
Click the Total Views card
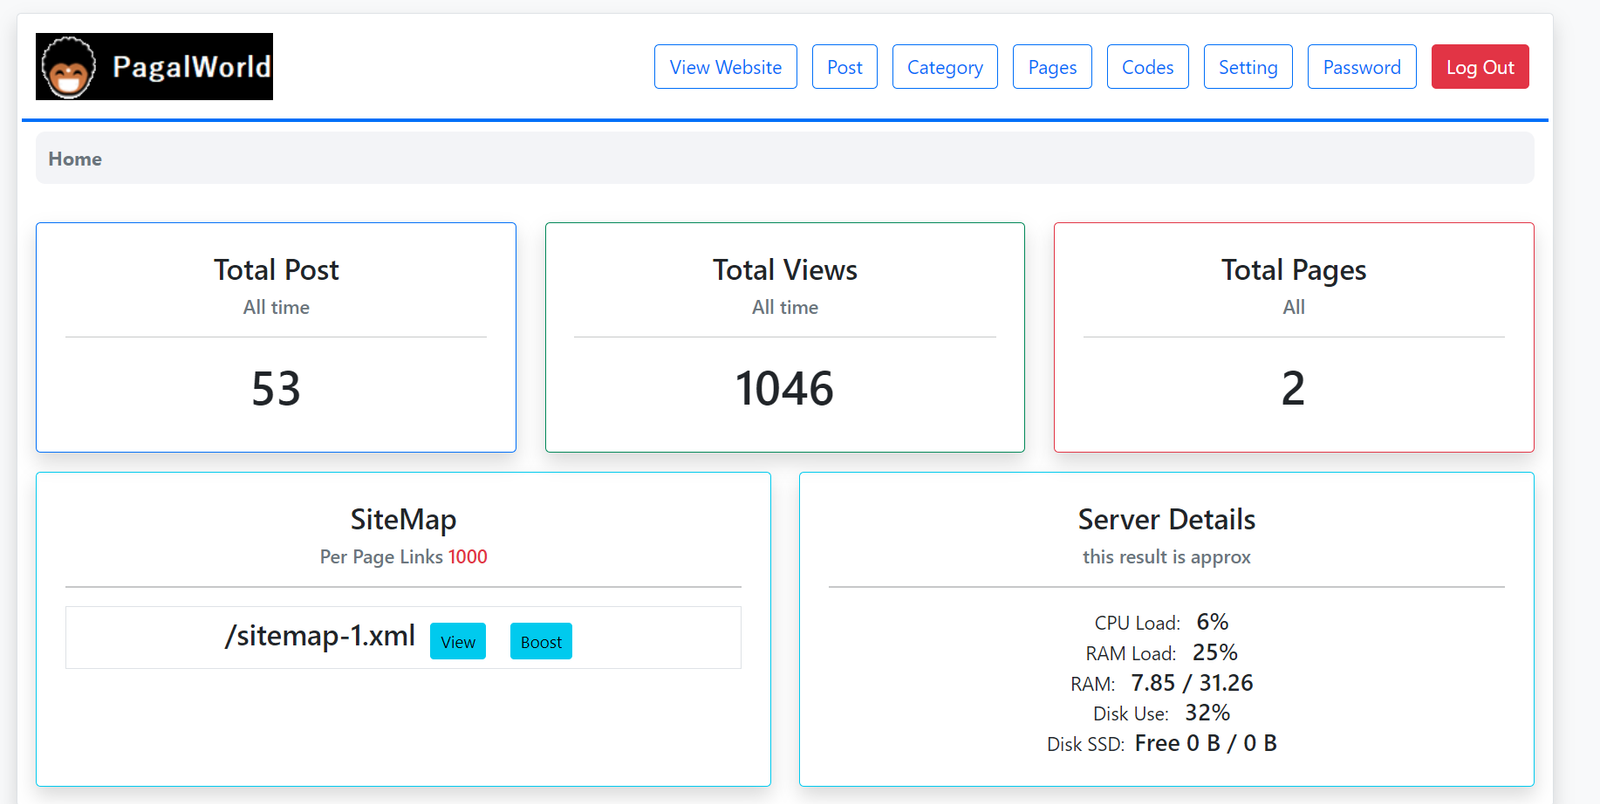pyautogui.click(x=785, y=337)
